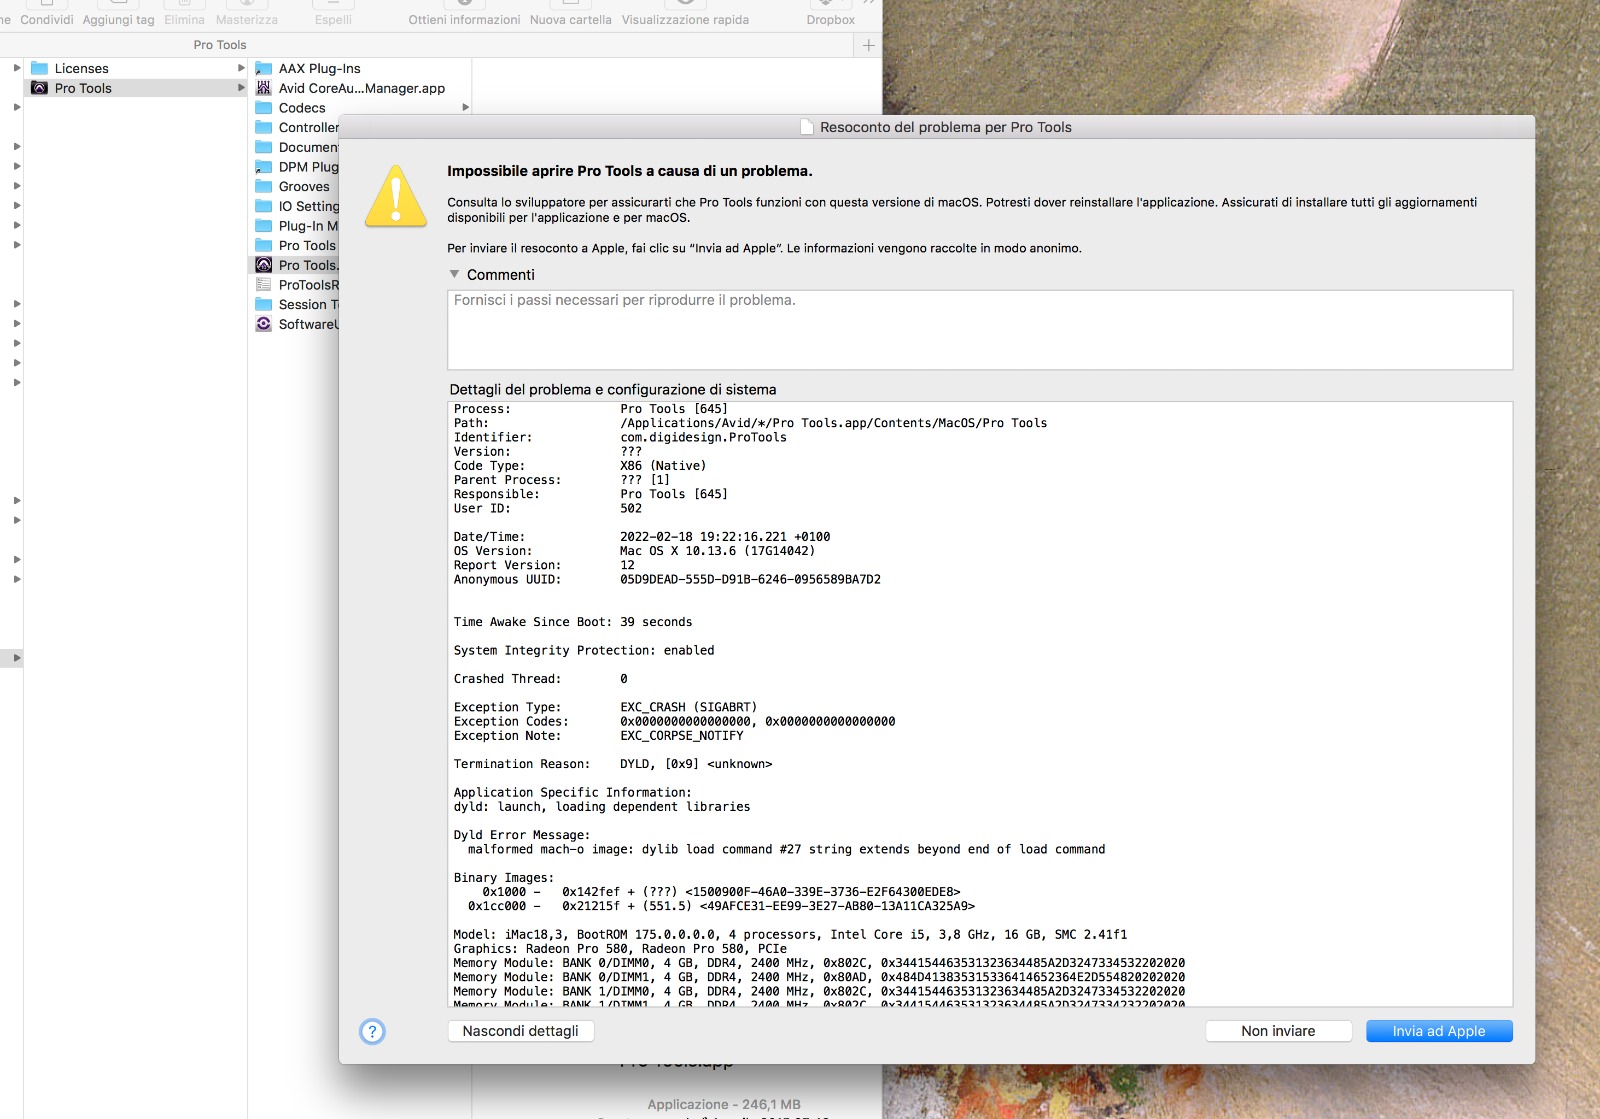Click Anonymous UUID value in report
1600x1119 pixels.
[750, 579]
